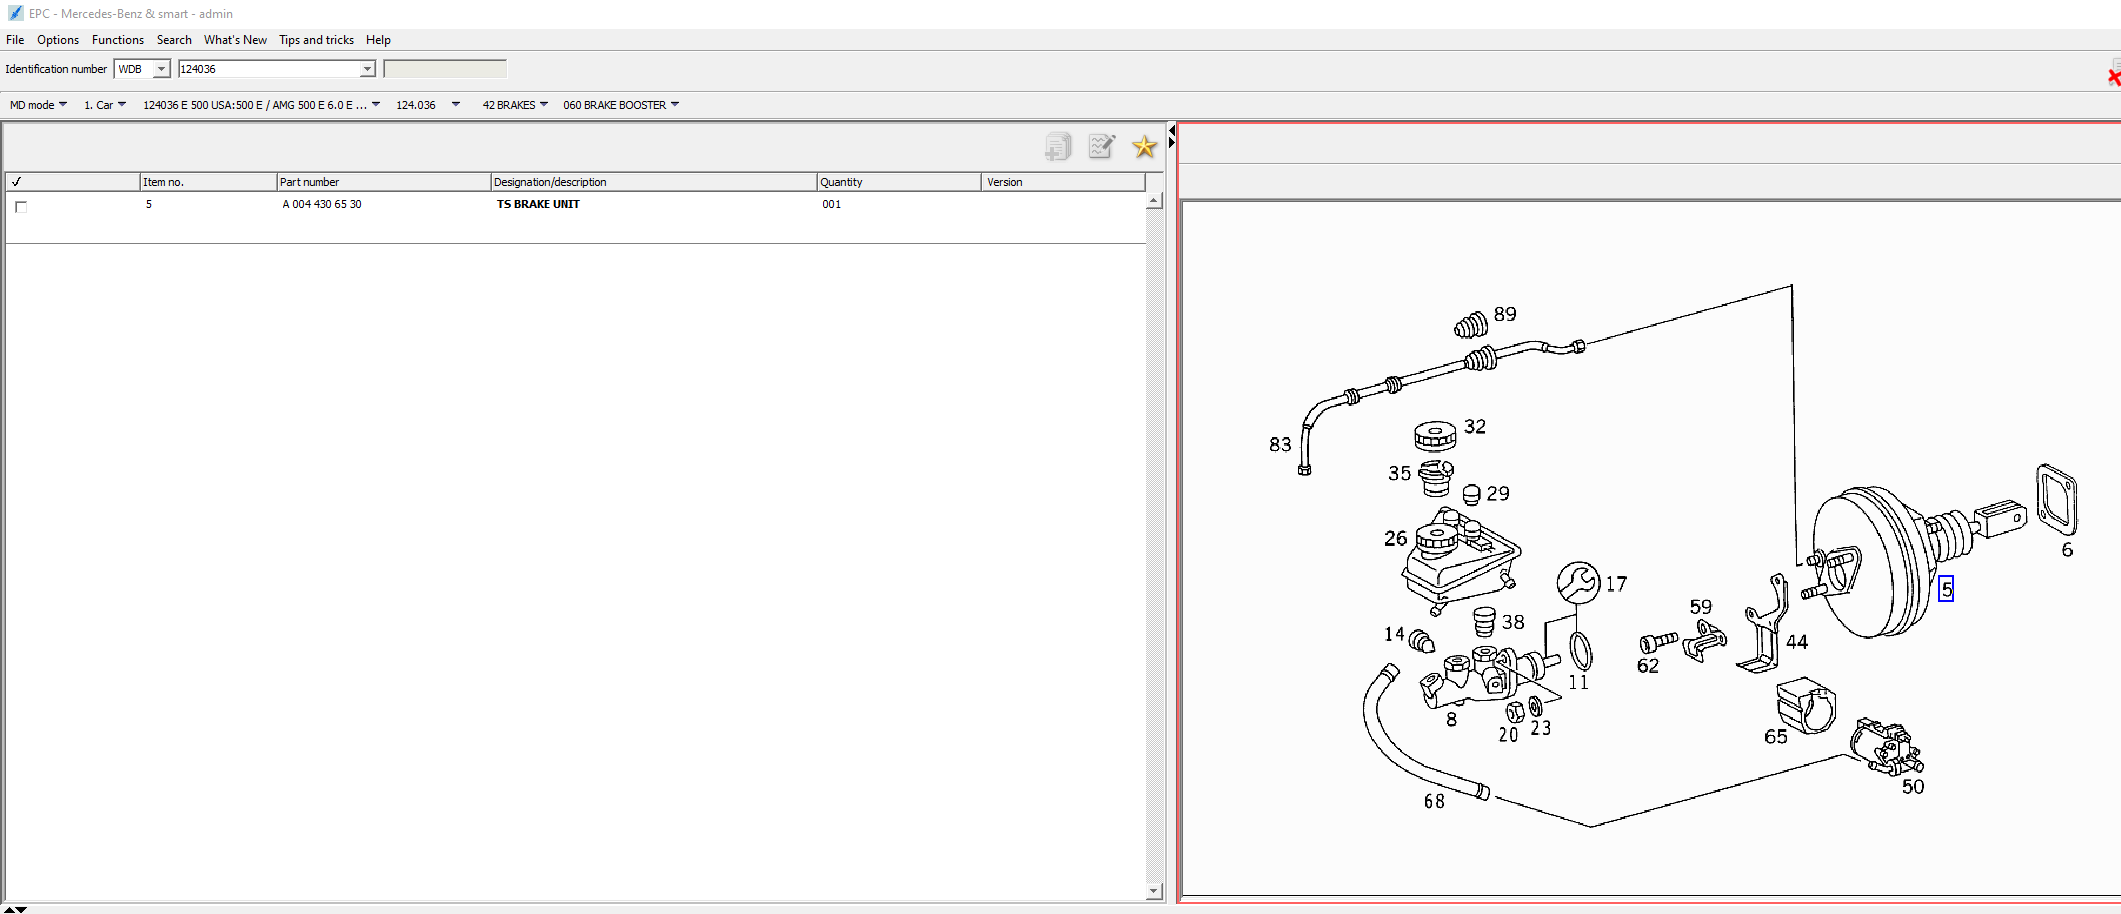Sort by Designation/description column header
This screenshot has width=2121, height=914.
pyautogui.click(x=653, y=182)
